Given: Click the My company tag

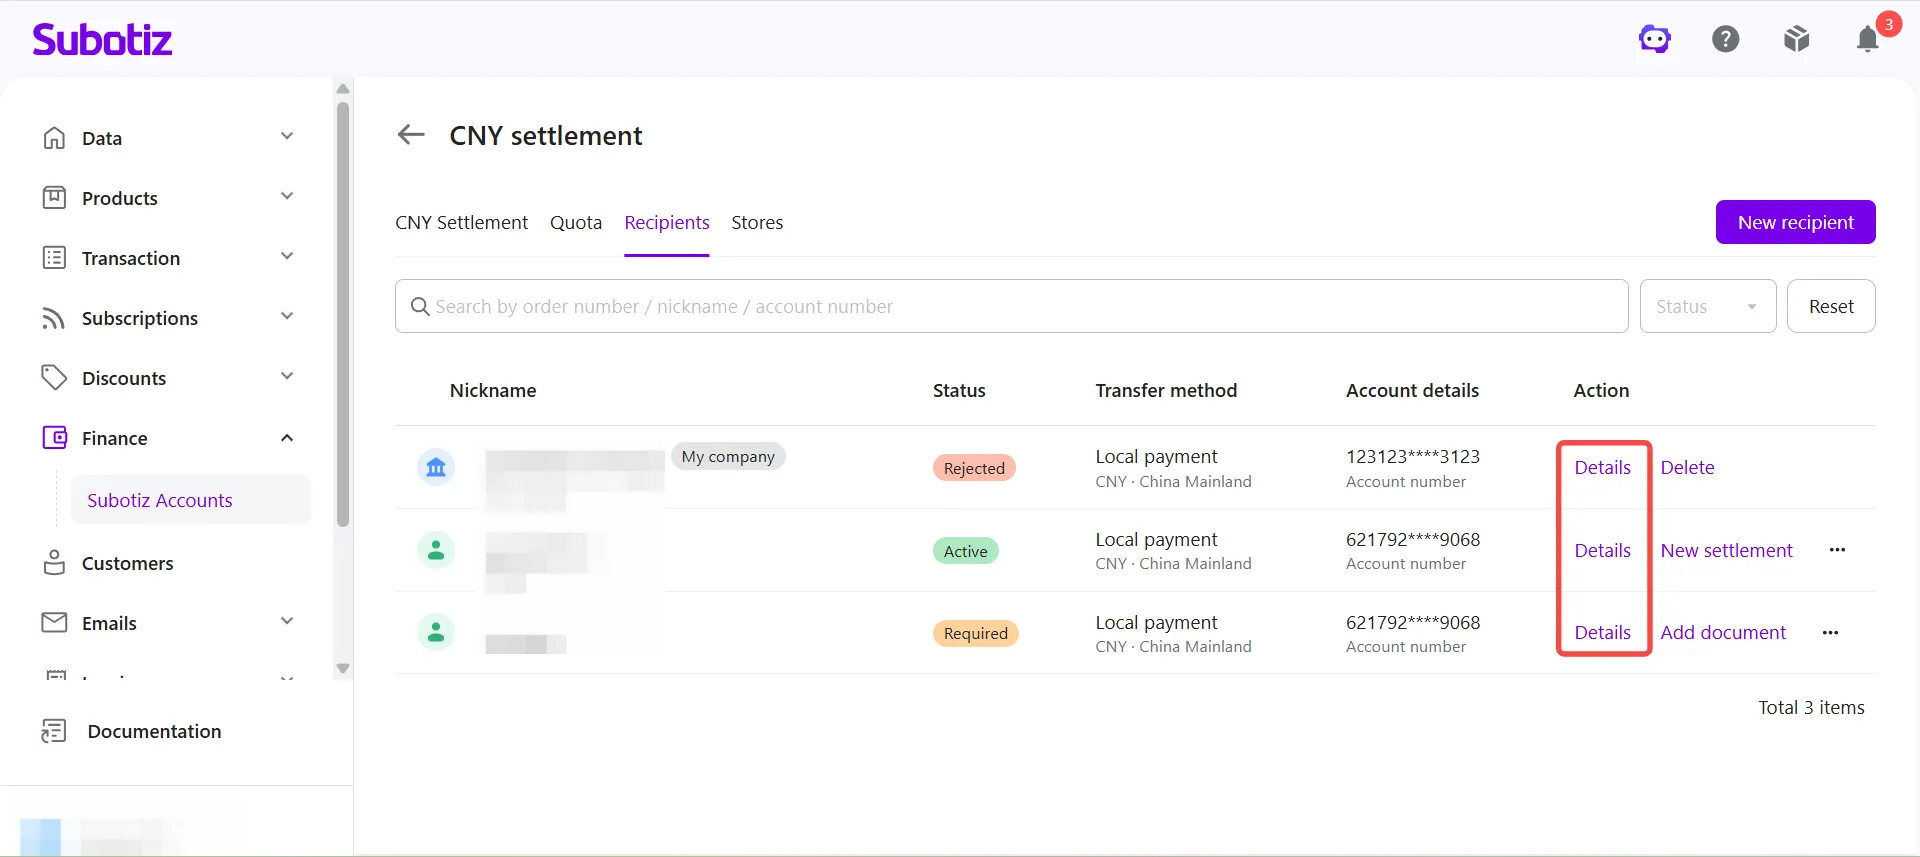Looking at the screenshot, I should pyautogui.click(x=728, y=456).
